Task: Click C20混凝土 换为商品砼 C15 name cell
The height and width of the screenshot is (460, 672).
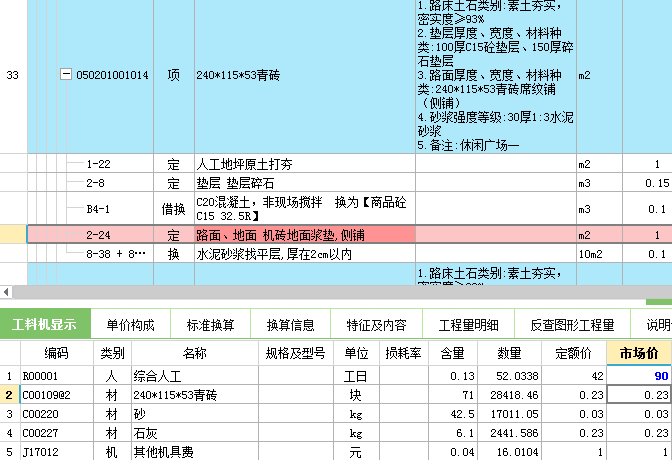Action: point(305,209)
